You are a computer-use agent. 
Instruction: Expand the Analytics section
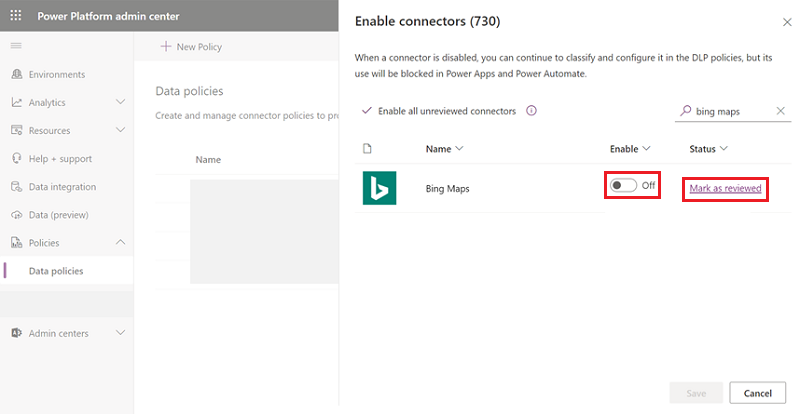coord(120,102)
